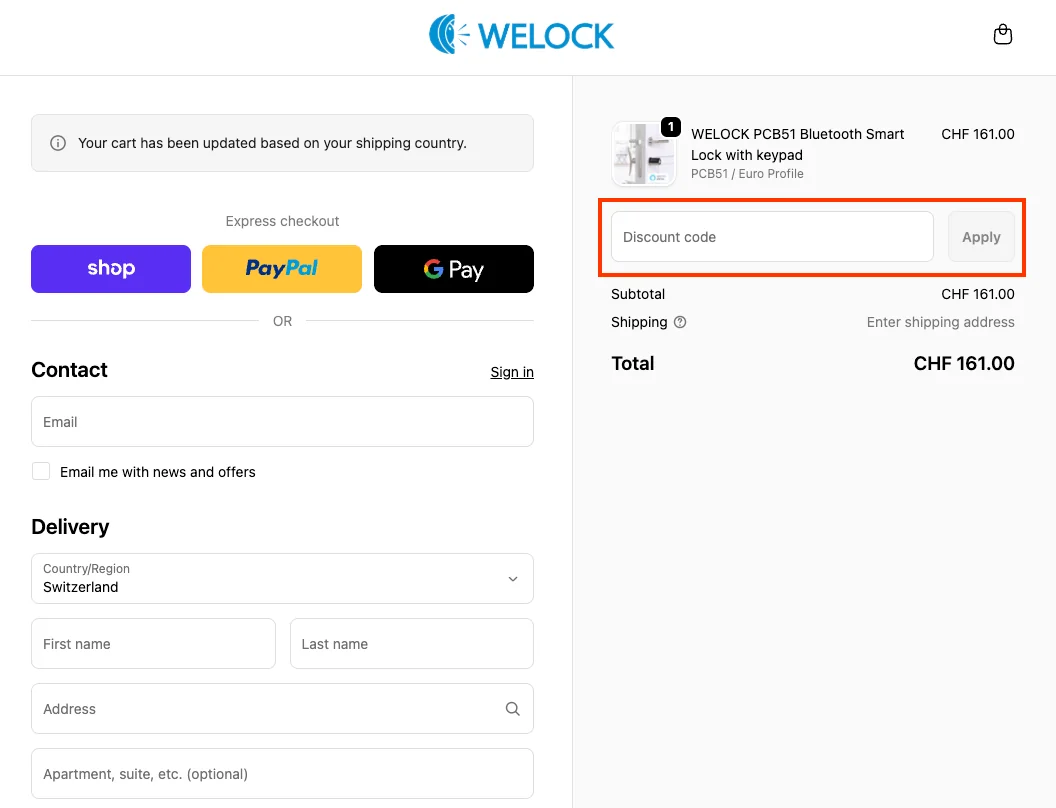Select the shop Pay express checkout option
The height and width of the screenshot is (808, 1056).
click(110, 268)
